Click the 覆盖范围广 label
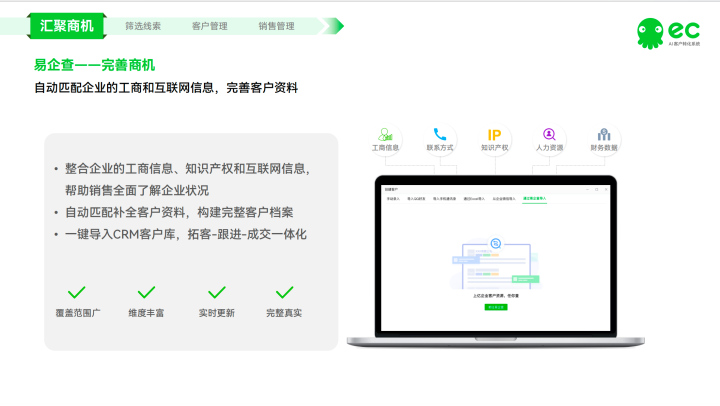Viewport: 720px width, 406px height. click(x=78, y=313)
